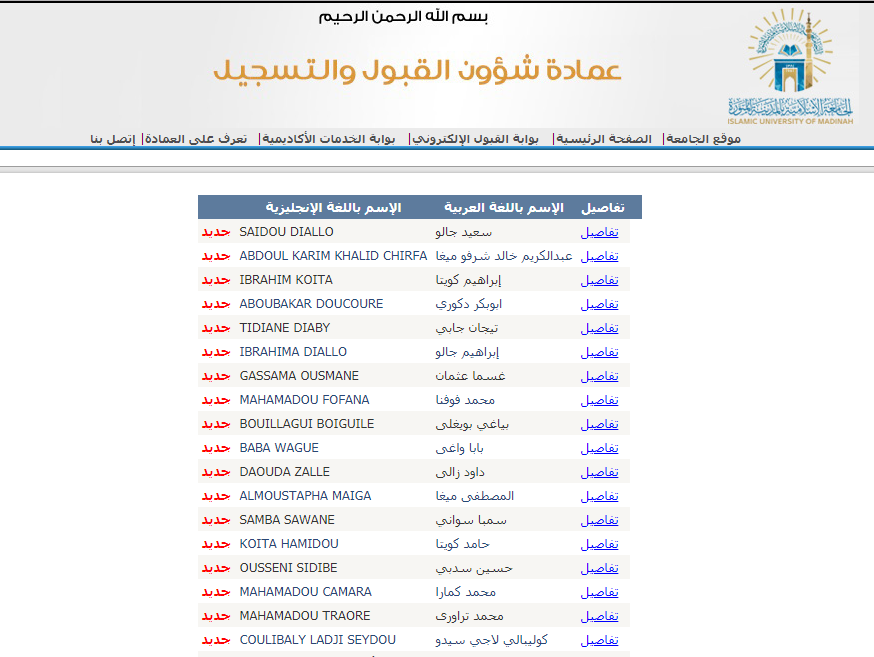Click the red جديد badge beside SAIDOU DIALLO
The height and width of the screenshot is (657, 874).
(216, 232)
